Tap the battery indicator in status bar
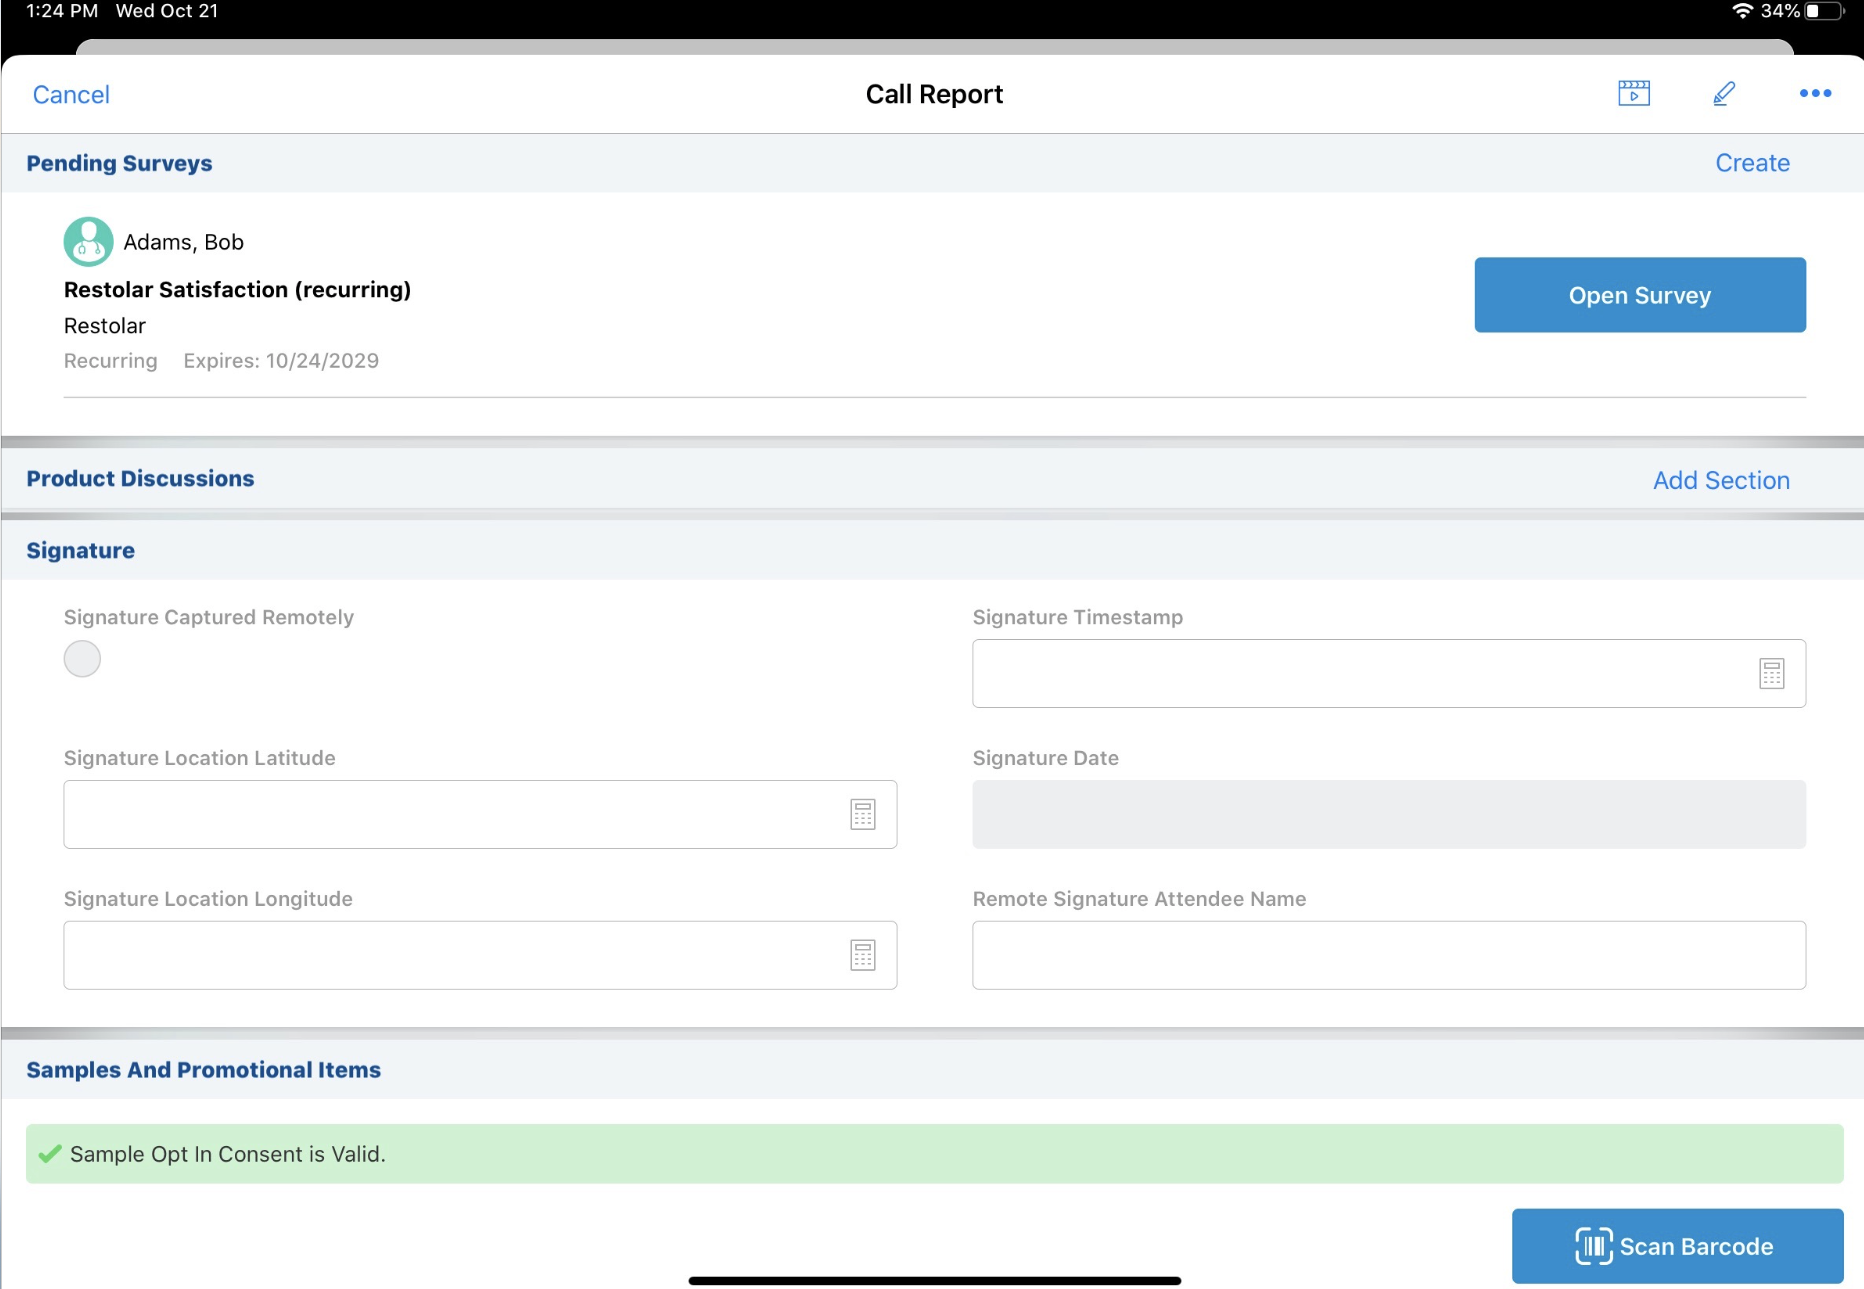This screenshot has width=1864, height=1289. coord(1823,11)
